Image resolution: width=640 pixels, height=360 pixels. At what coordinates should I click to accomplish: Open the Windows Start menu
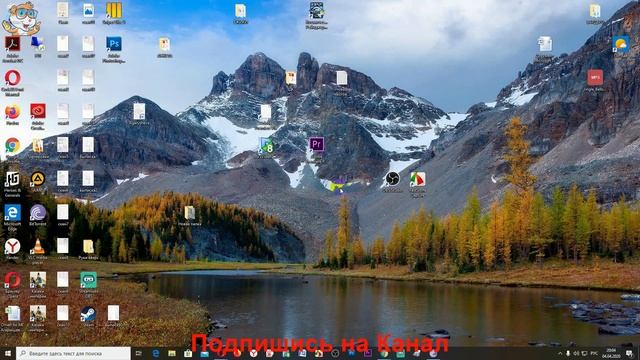pyautogui.click(x=7, y=353)
